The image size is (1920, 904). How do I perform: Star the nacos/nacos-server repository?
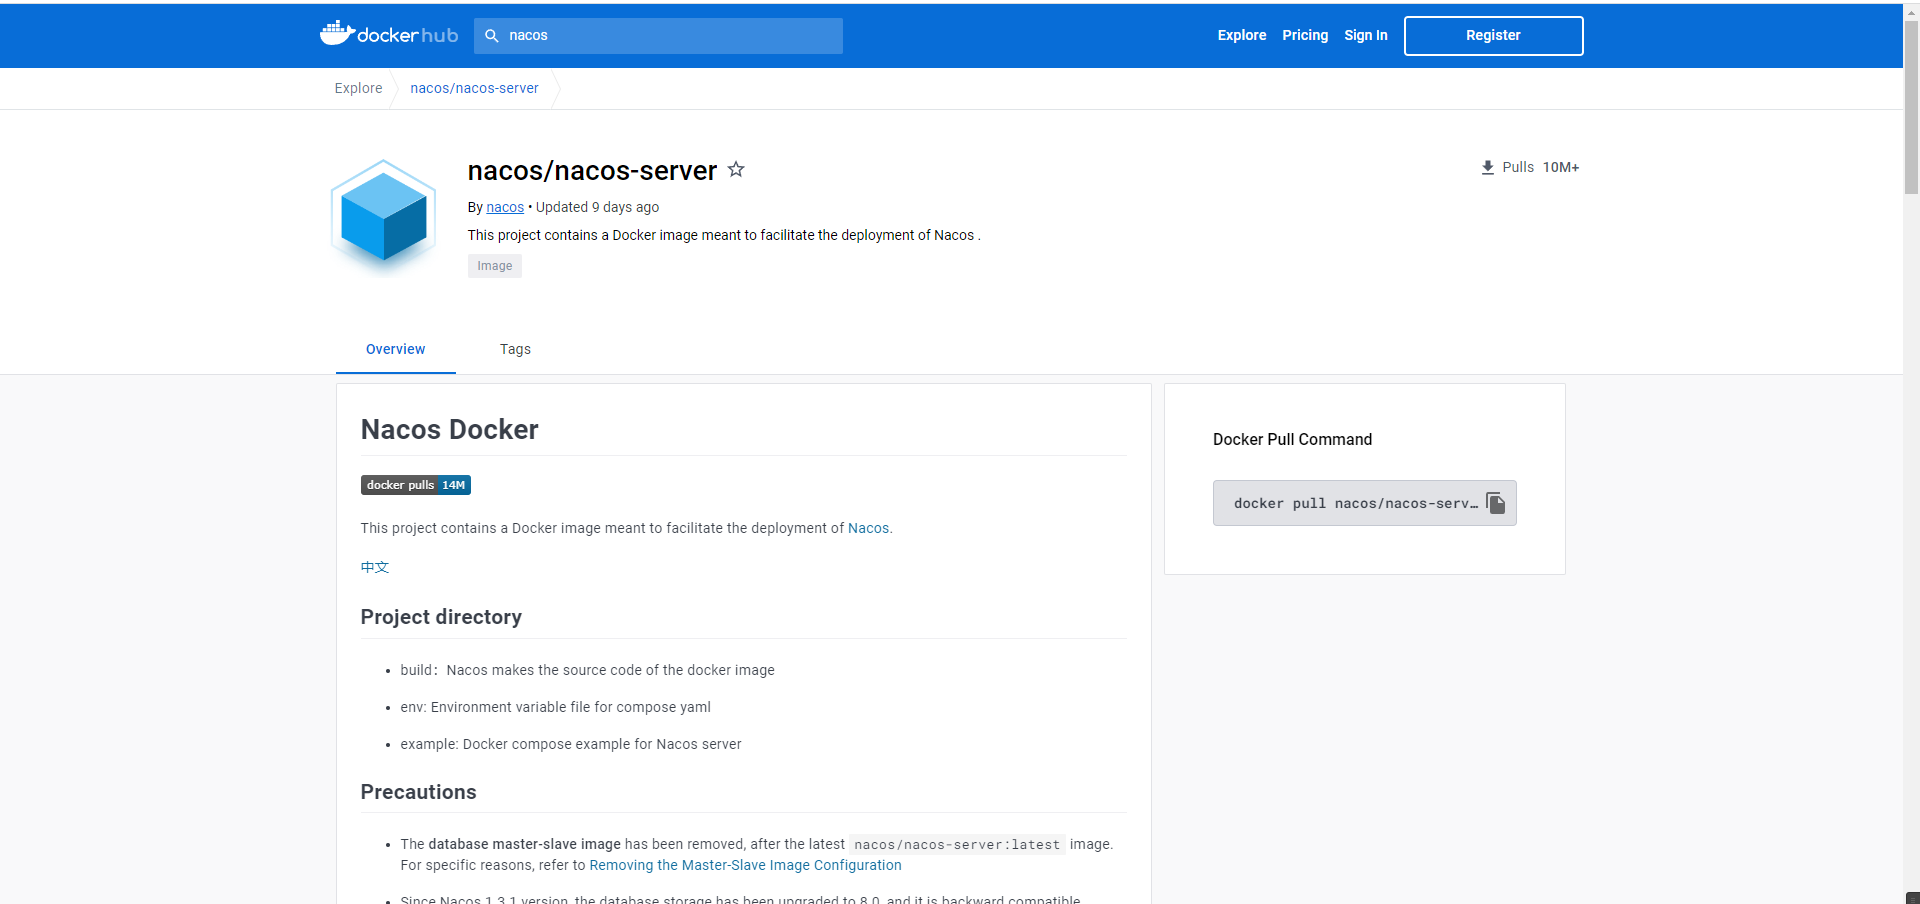(x=736, y=170)
